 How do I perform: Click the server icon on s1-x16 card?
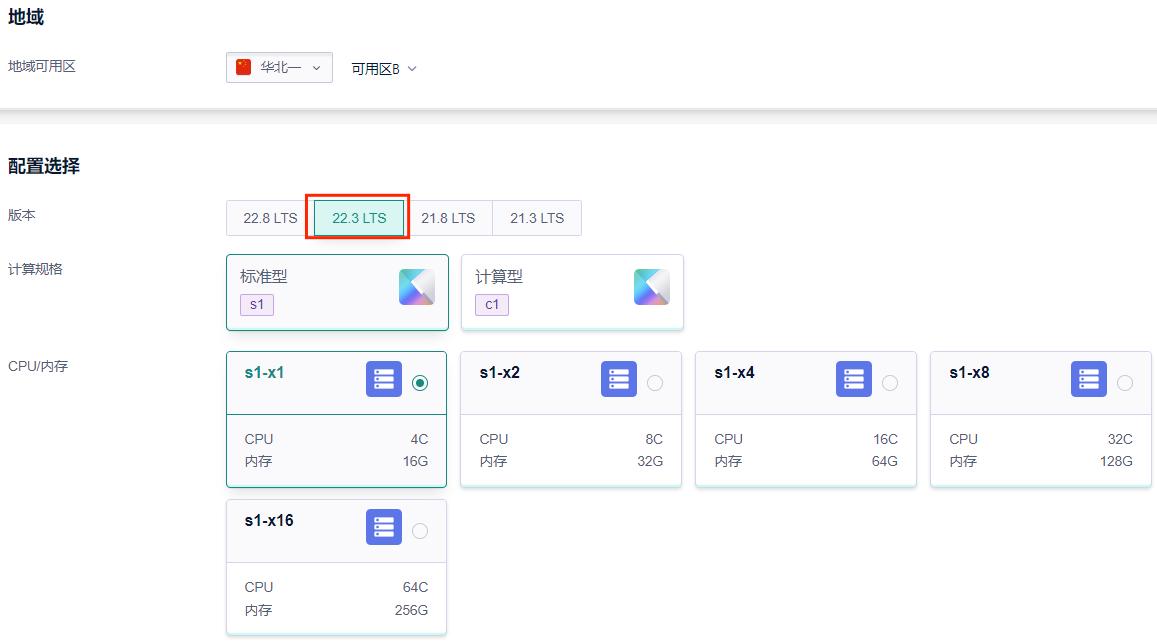click(x=383, y=528)
